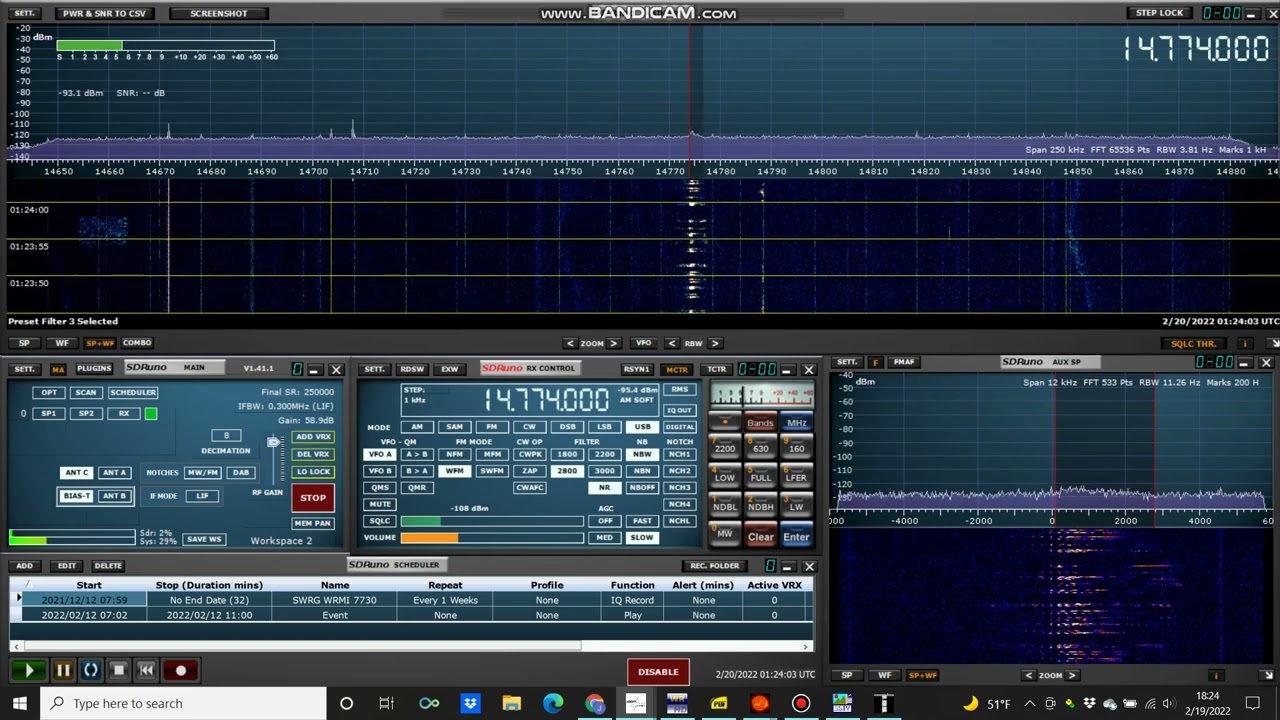Click the dot key on the keypad
This screenshot has width=1280, height=720.
pos(725,423)
